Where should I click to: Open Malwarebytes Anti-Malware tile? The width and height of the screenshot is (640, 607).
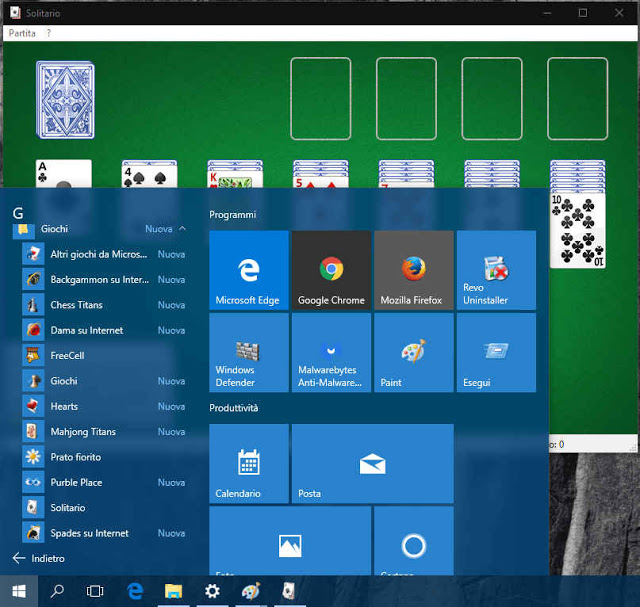tap(331, 353)
